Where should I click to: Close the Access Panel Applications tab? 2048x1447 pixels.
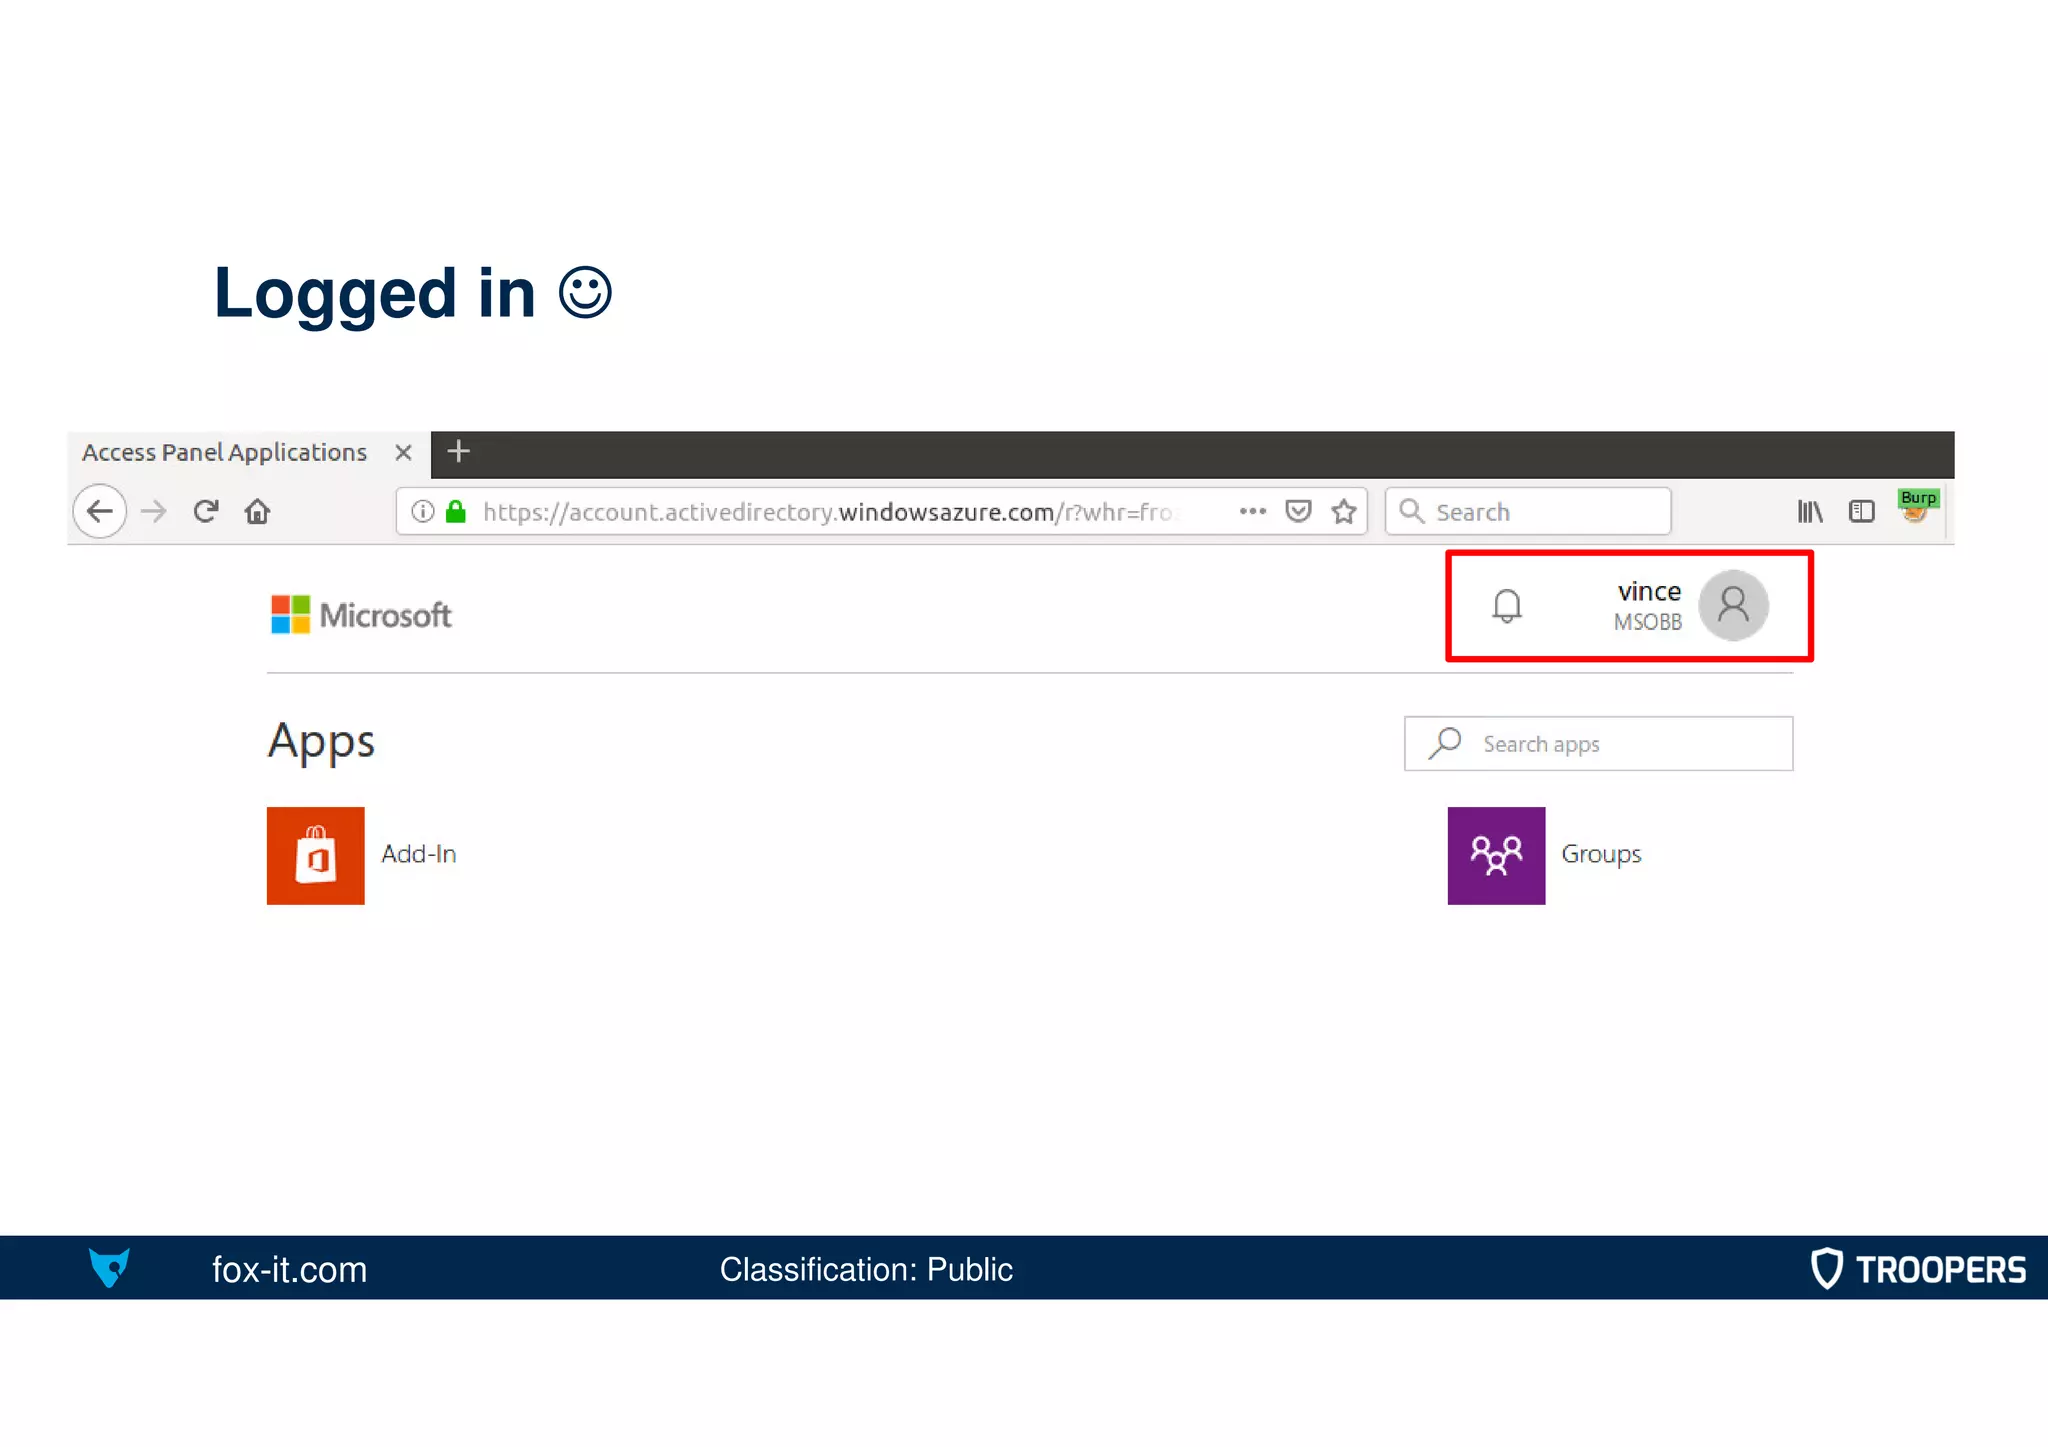coord(403,453)
